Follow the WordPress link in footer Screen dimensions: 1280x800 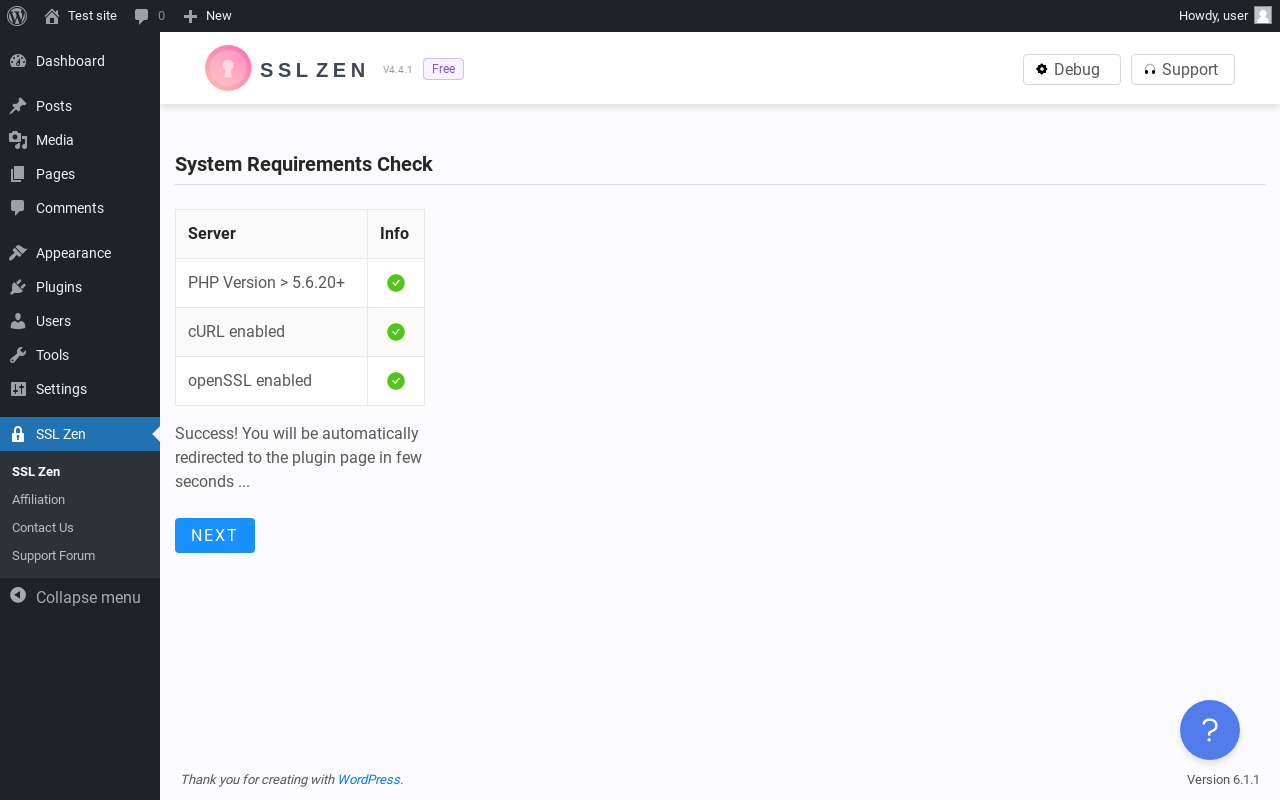(x=369, y=779)
